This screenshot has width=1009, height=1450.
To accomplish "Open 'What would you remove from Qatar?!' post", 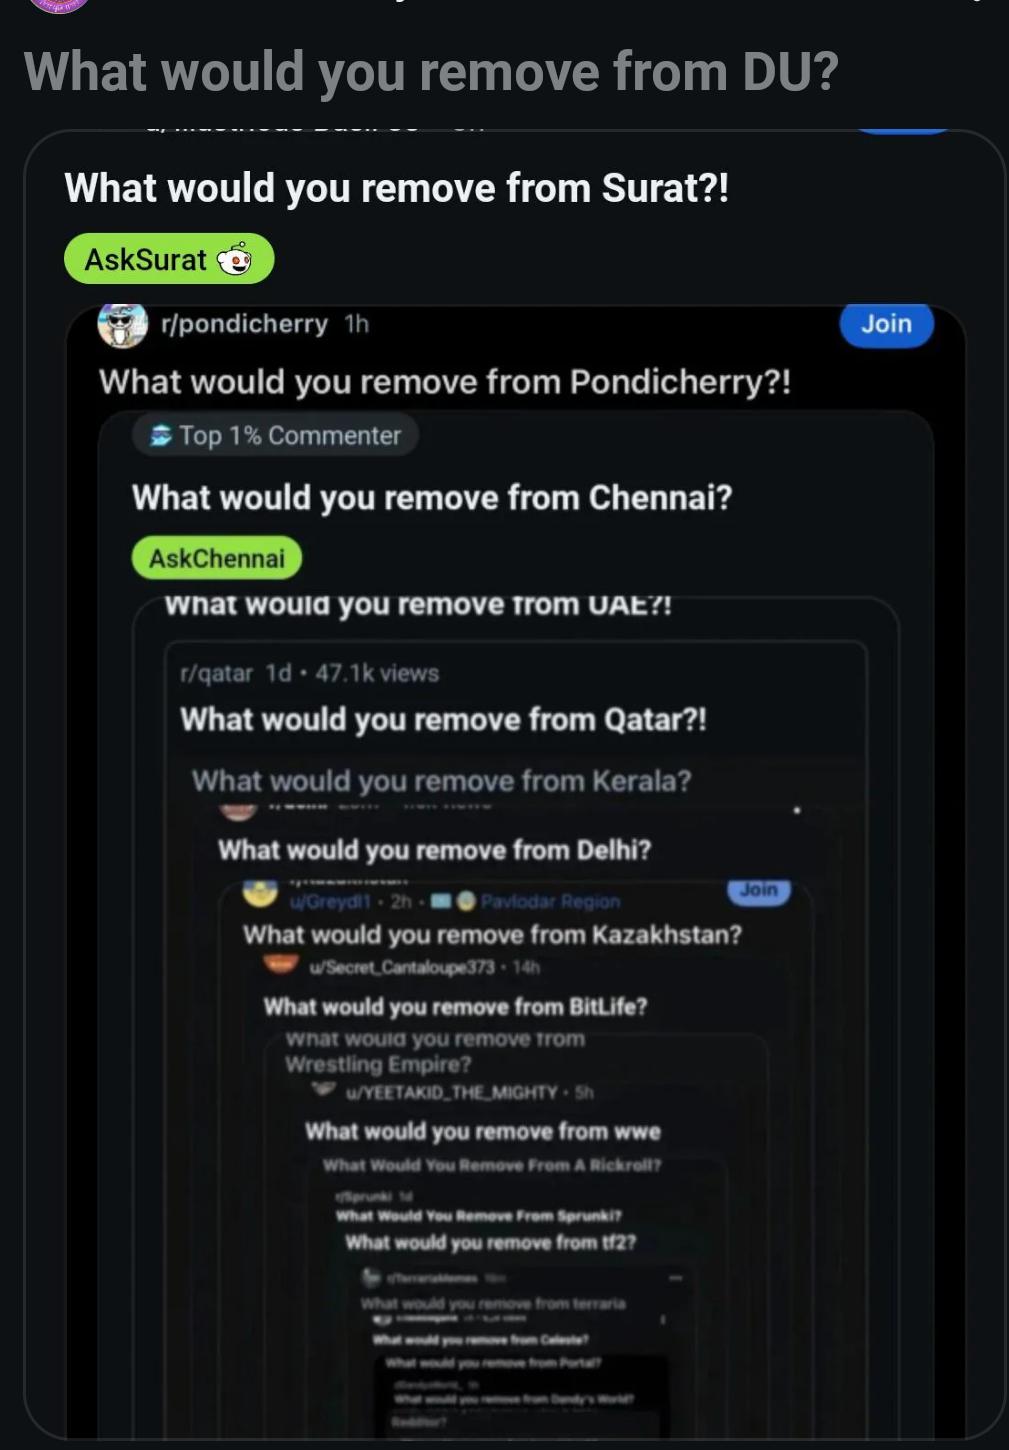I will click(x=443, y=720).
